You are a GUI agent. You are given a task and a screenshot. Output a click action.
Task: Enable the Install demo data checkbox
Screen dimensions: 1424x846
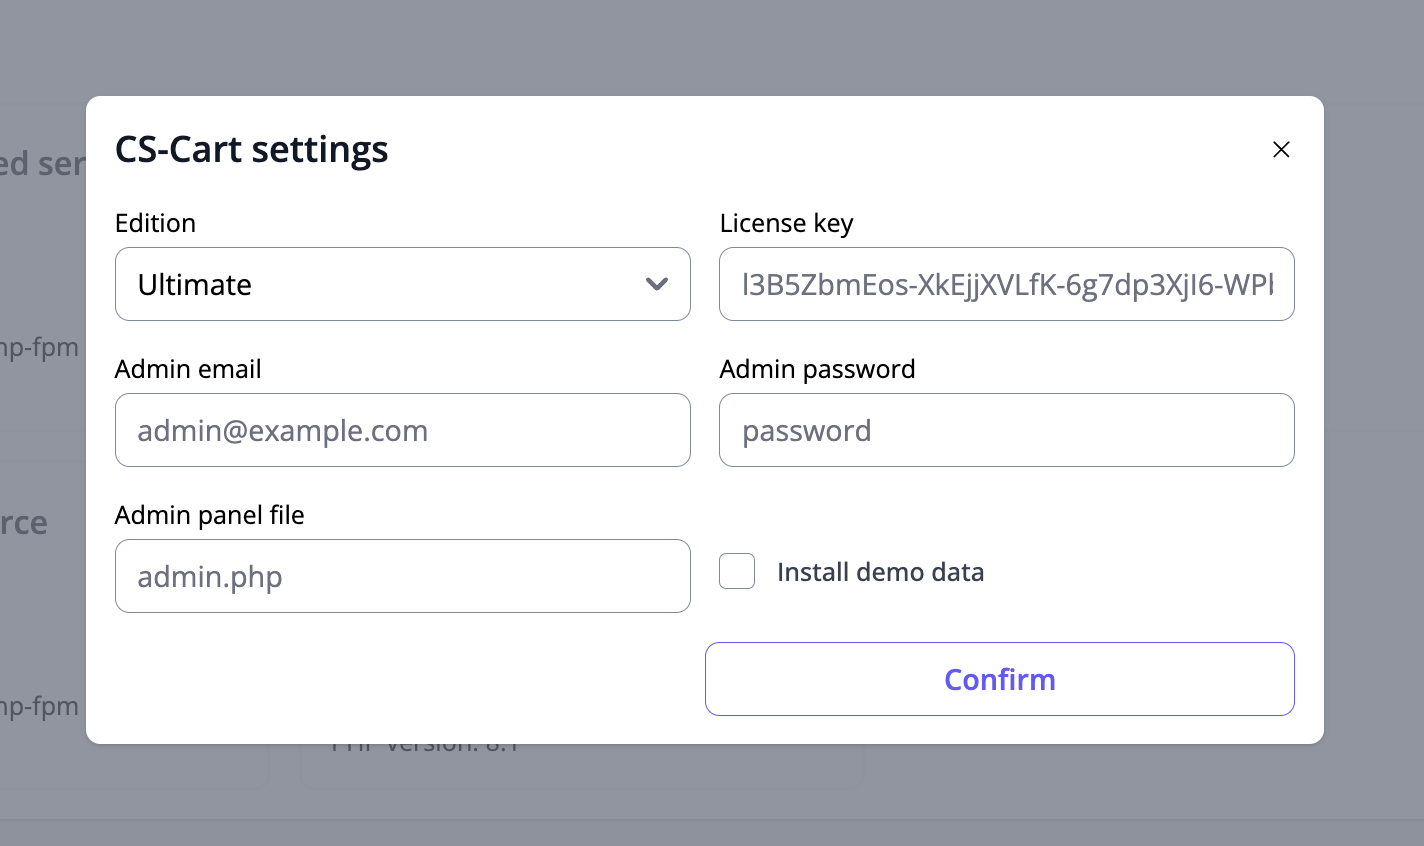737,571
